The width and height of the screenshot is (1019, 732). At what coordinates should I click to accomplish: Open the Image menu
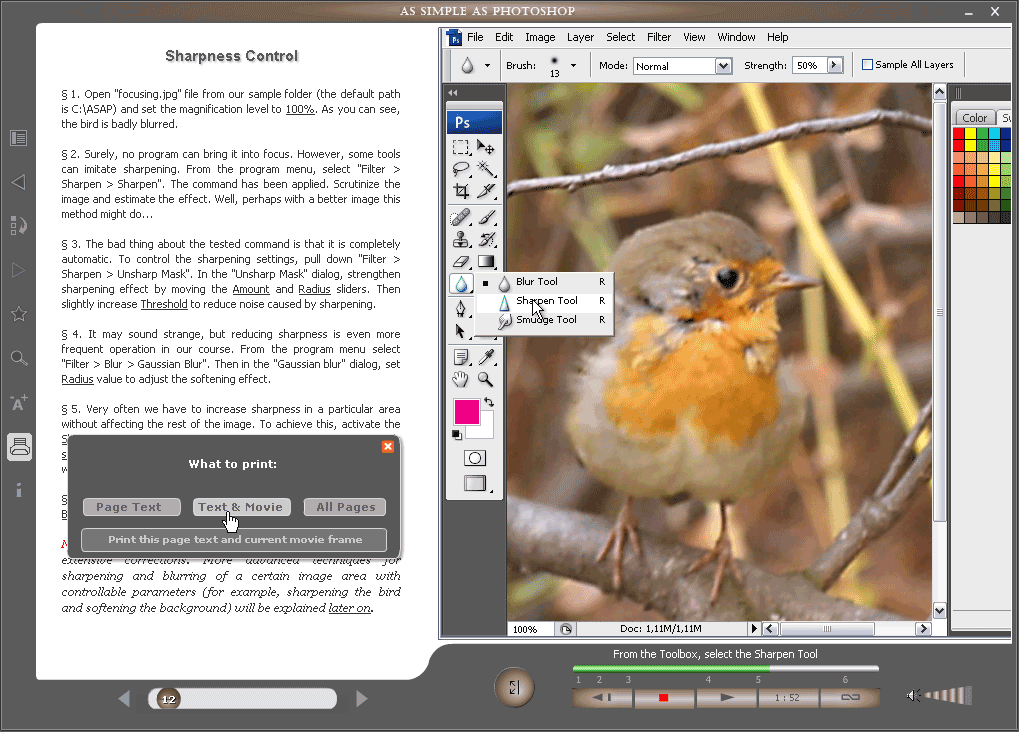coord(540,37)
